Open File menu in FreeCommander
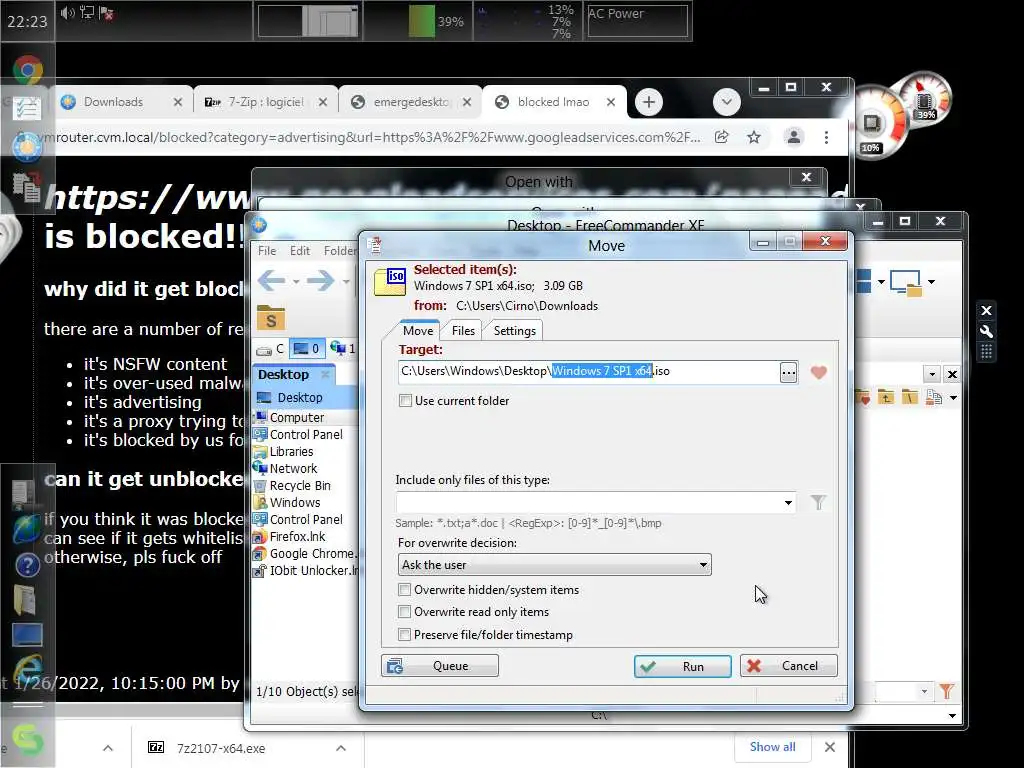 click(266, 251)
